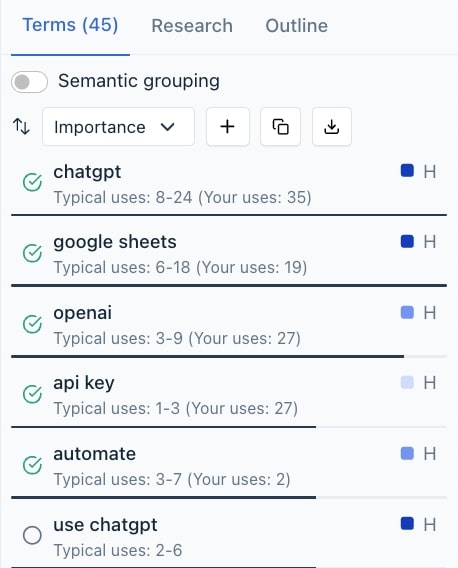Open the Research tab
This screenshot has width=458, height=568.
(x=192, y=26)
